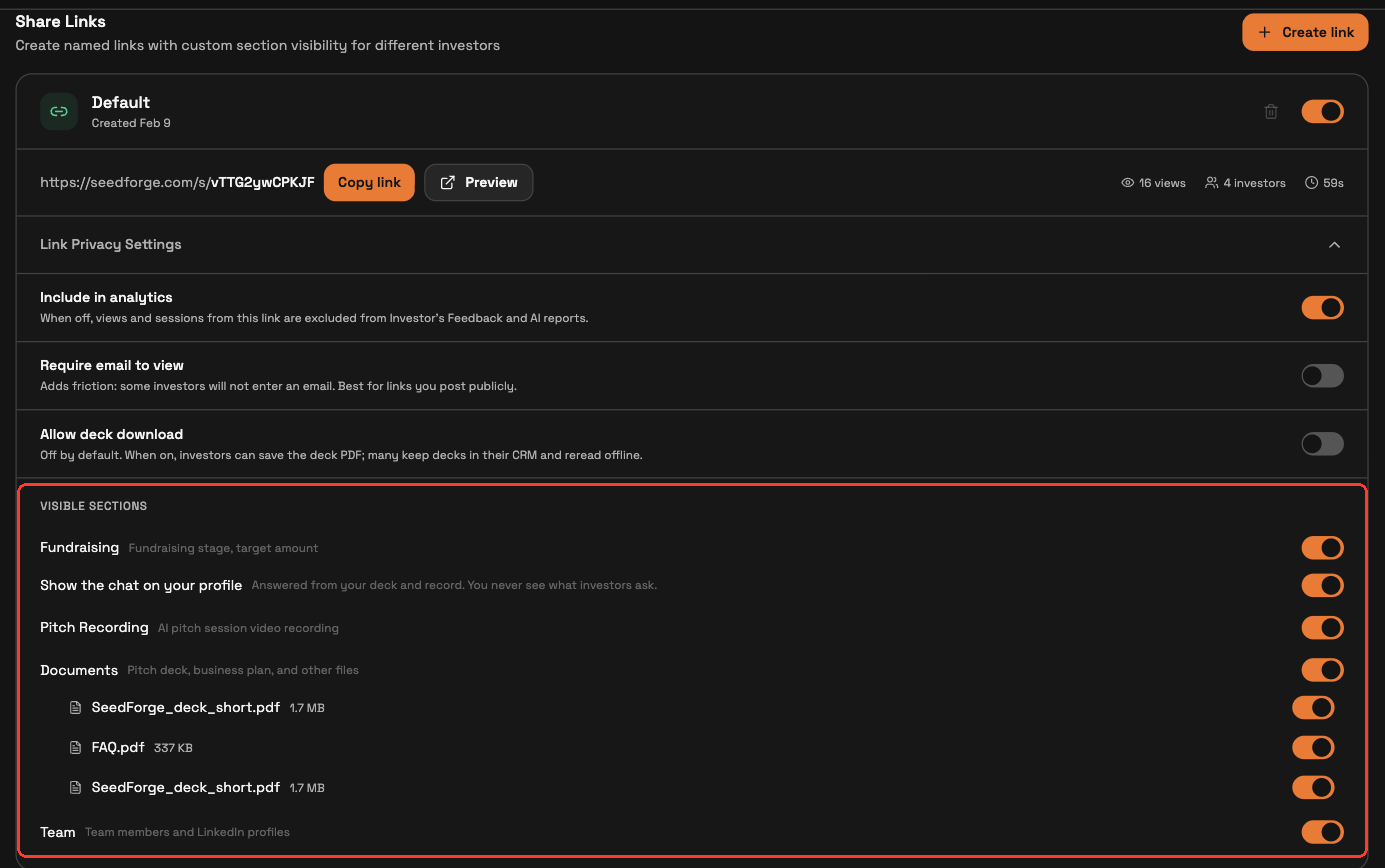1385x868 pixels.
Task: Click the 'Created Feb 9' text
Action: pos(131,123)
